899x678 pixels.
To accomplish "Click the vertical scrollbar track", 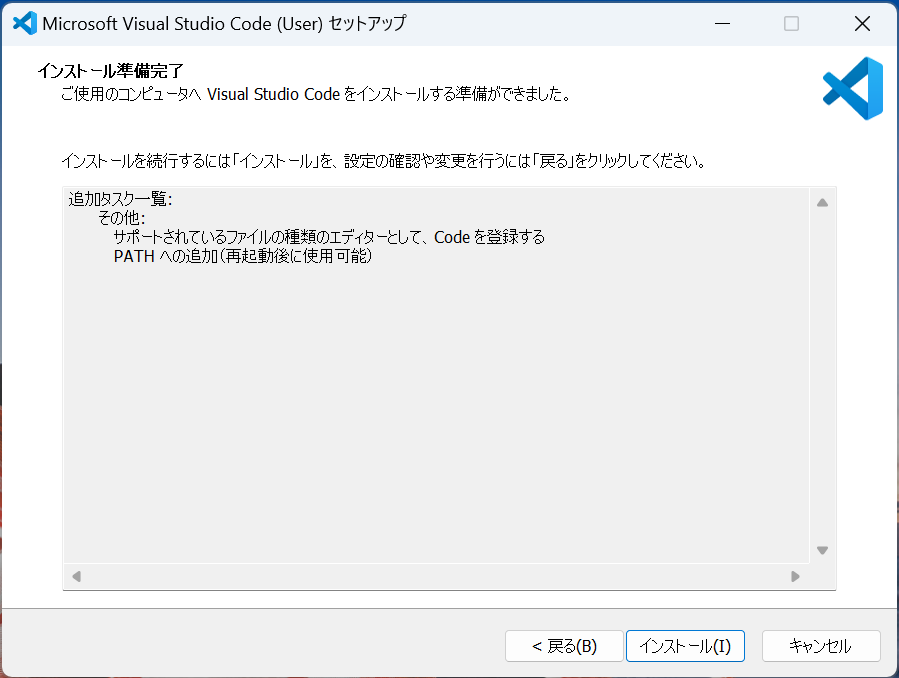I will tap(822, 380).
